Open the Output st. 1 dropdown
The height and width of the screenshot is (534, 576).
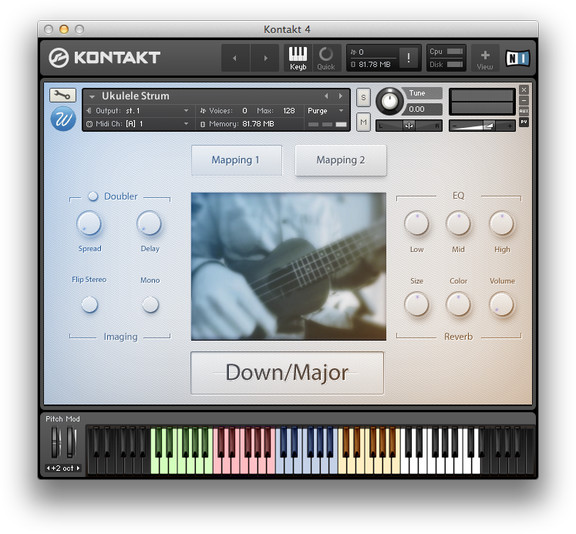[138, 111]
